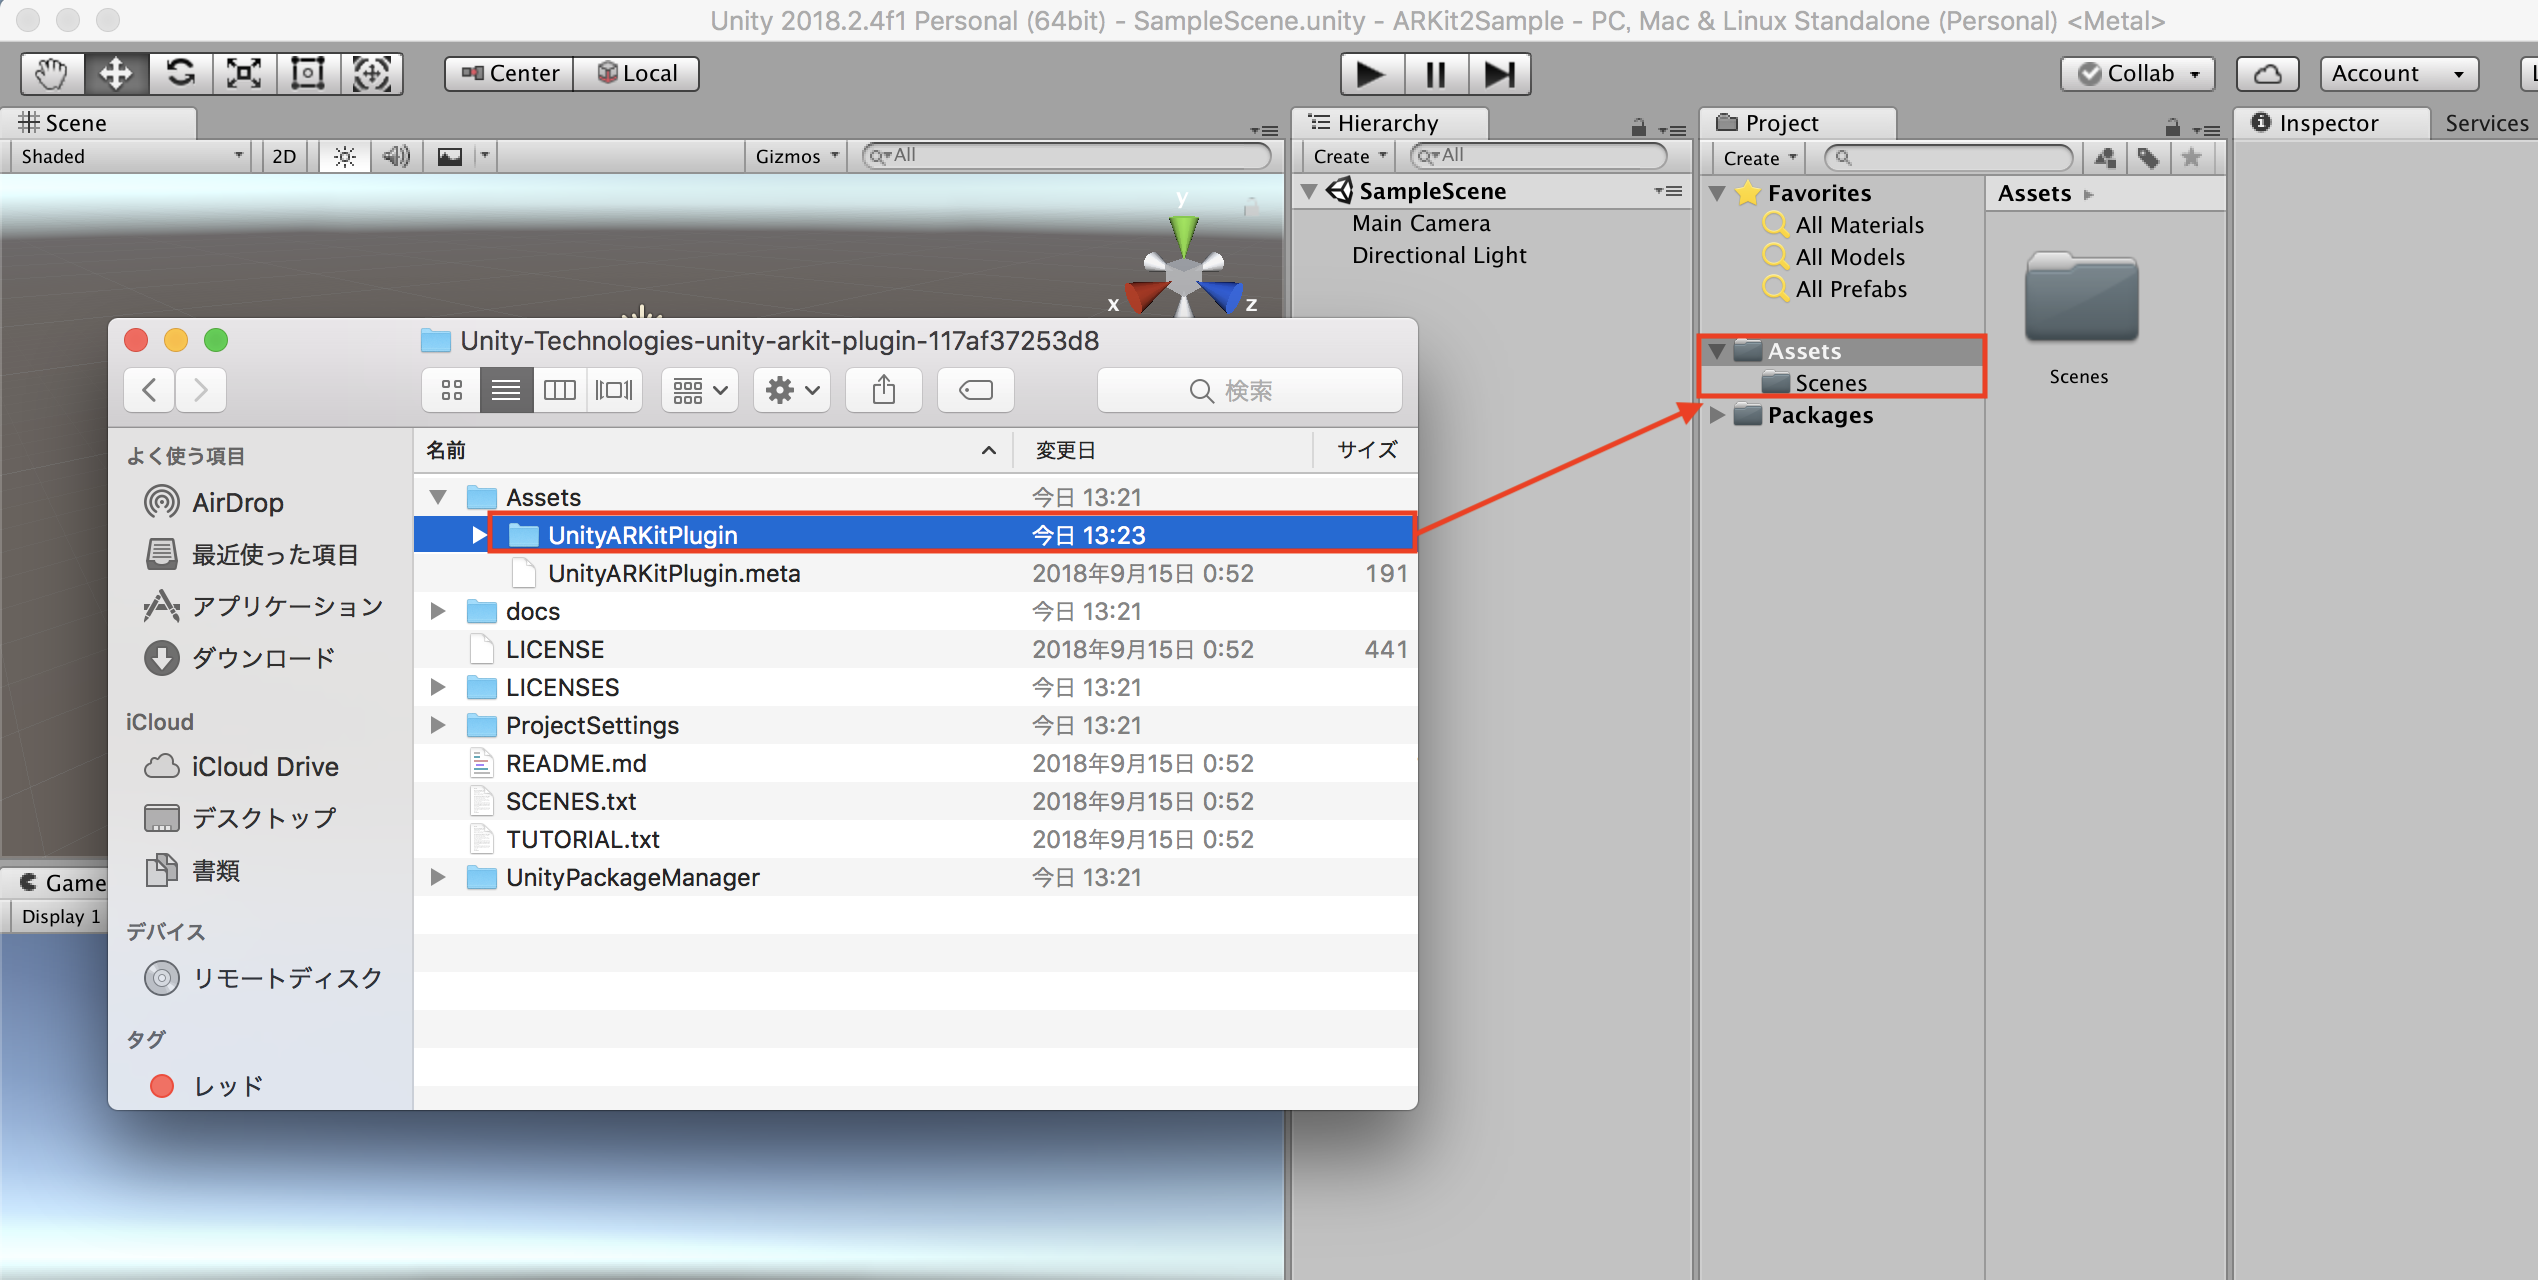Toggle scene audio speaker icon

click(x=396, y=156)
